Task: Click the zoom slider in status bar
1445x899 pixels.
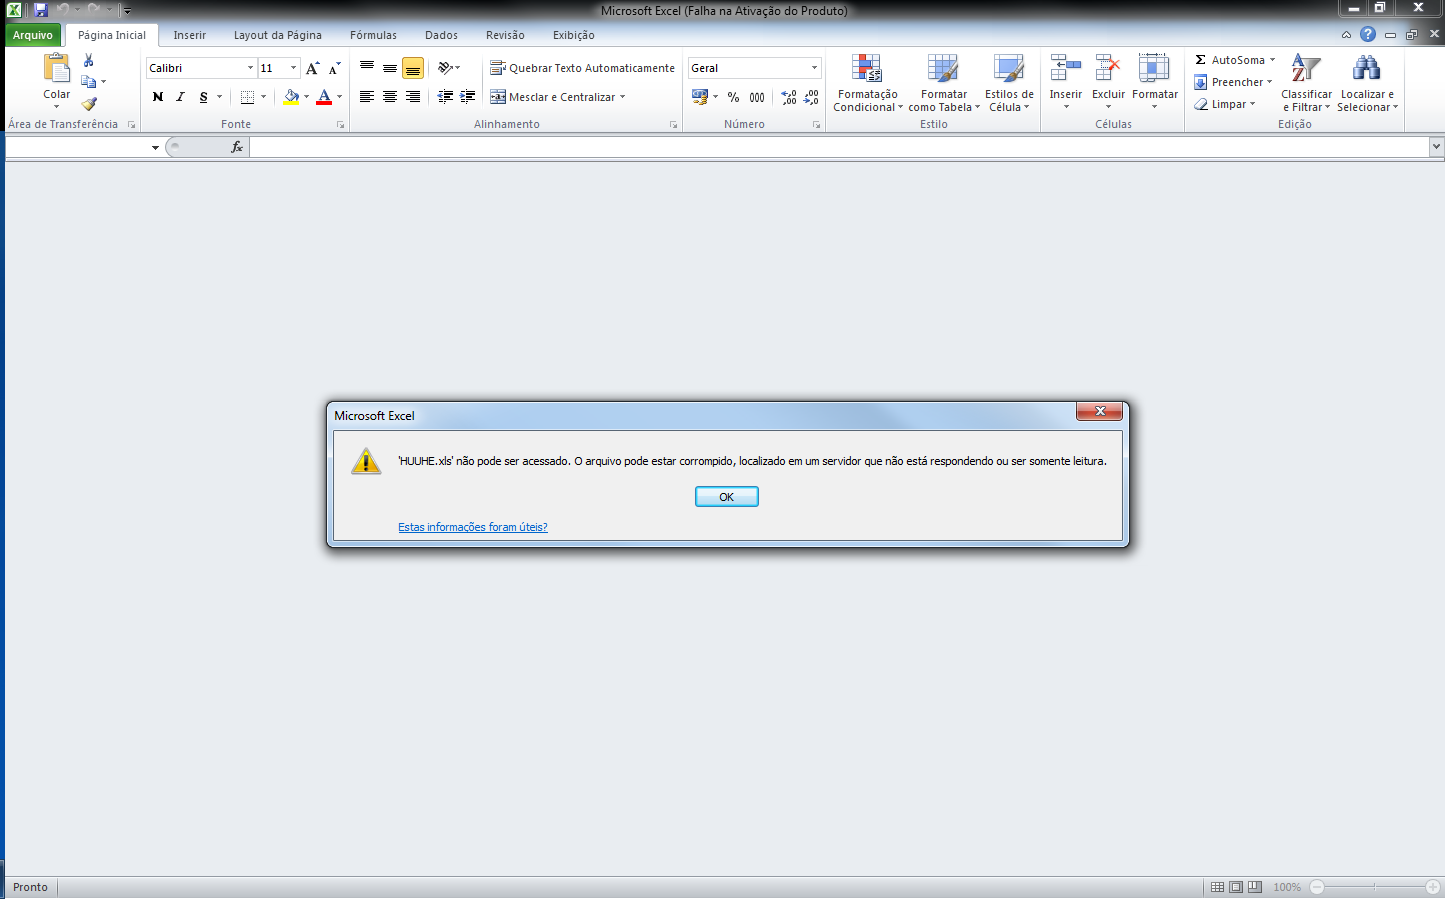Action: click(x=1375, y=887)
